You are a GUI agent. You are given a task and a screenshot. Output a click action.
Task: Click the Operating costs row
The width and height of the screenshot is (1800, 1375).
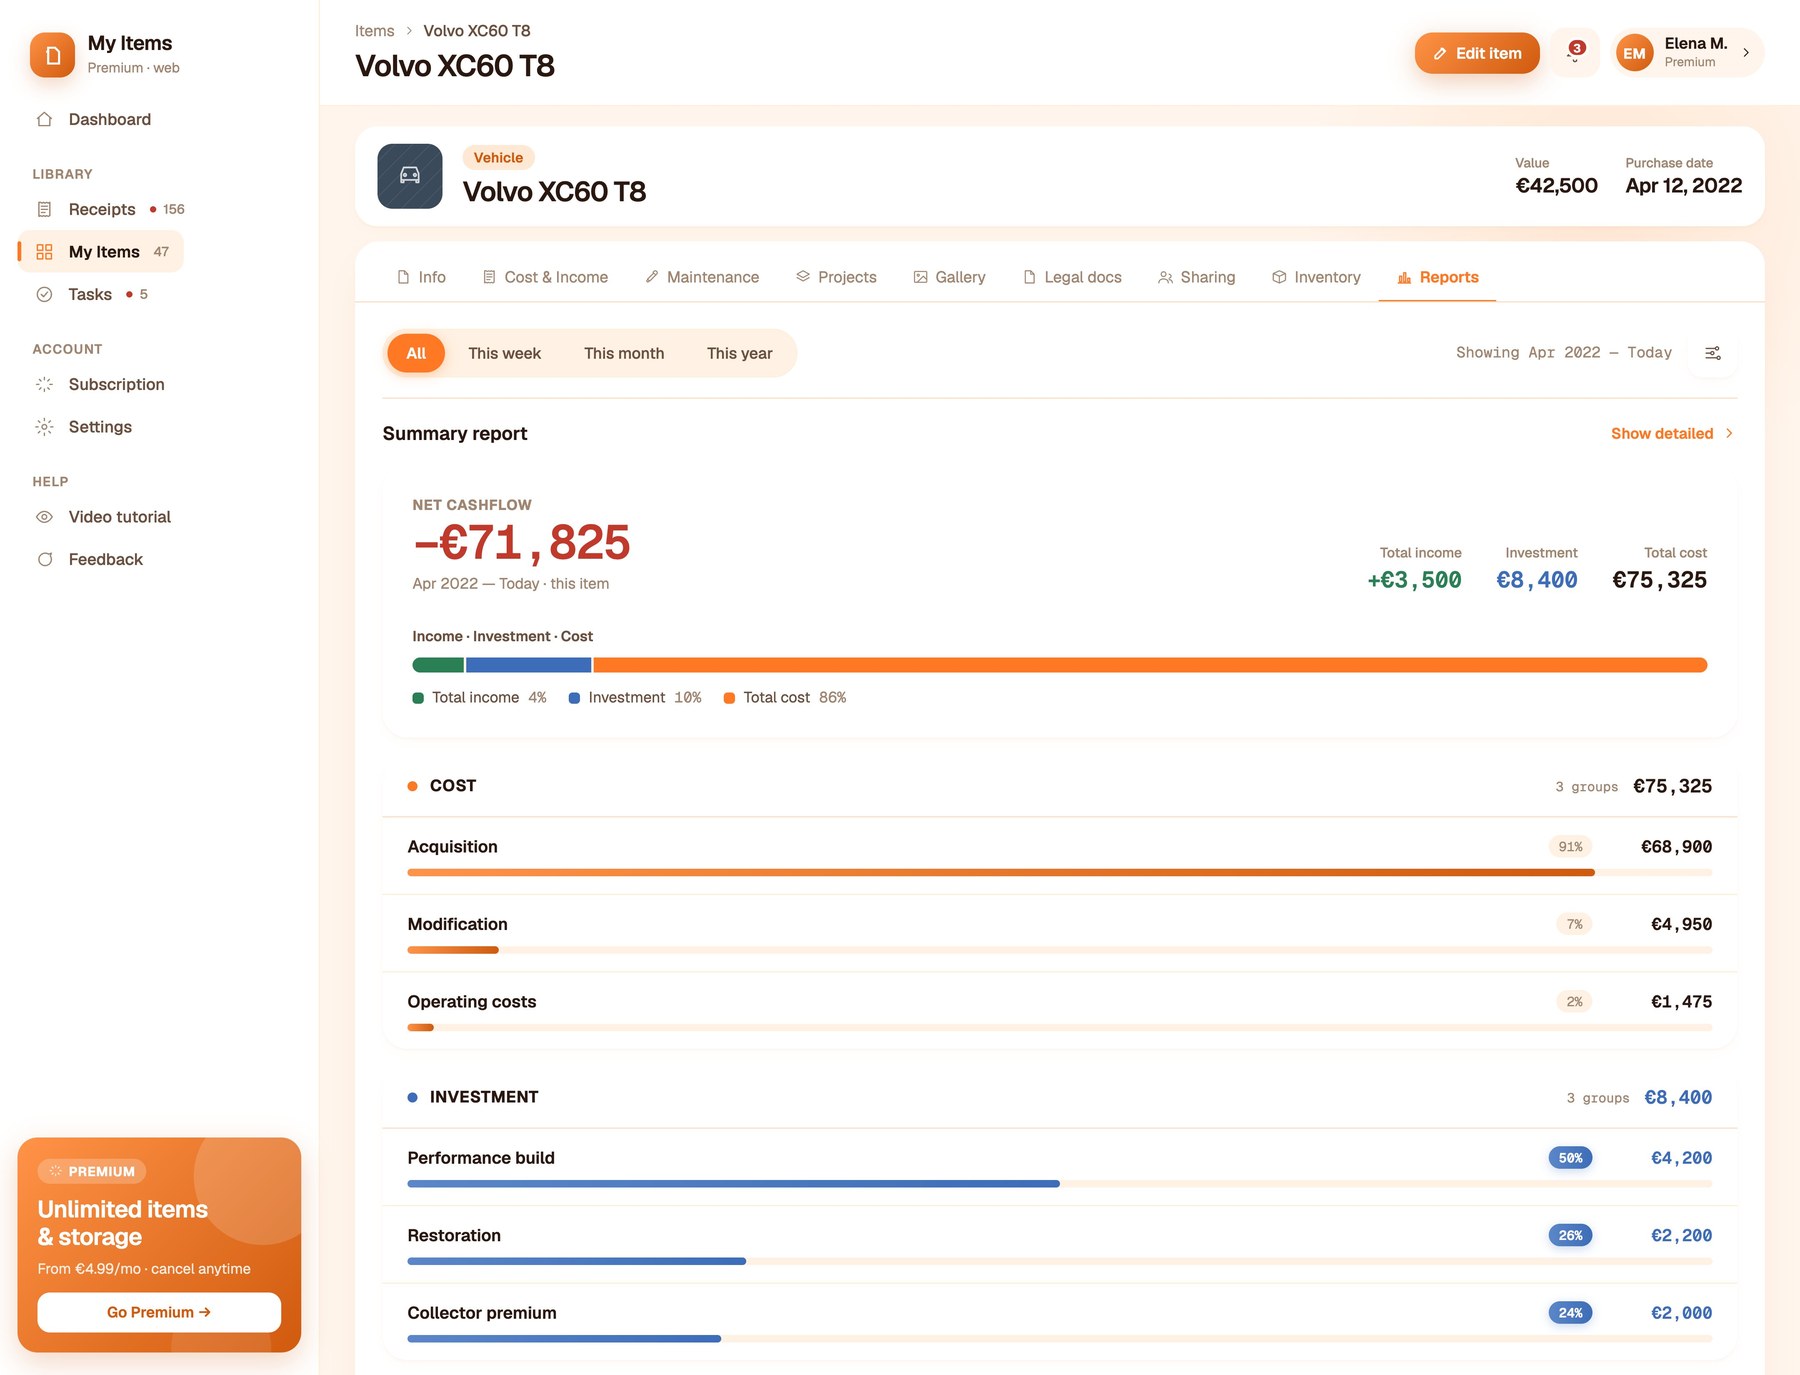coord(1060,1010)
